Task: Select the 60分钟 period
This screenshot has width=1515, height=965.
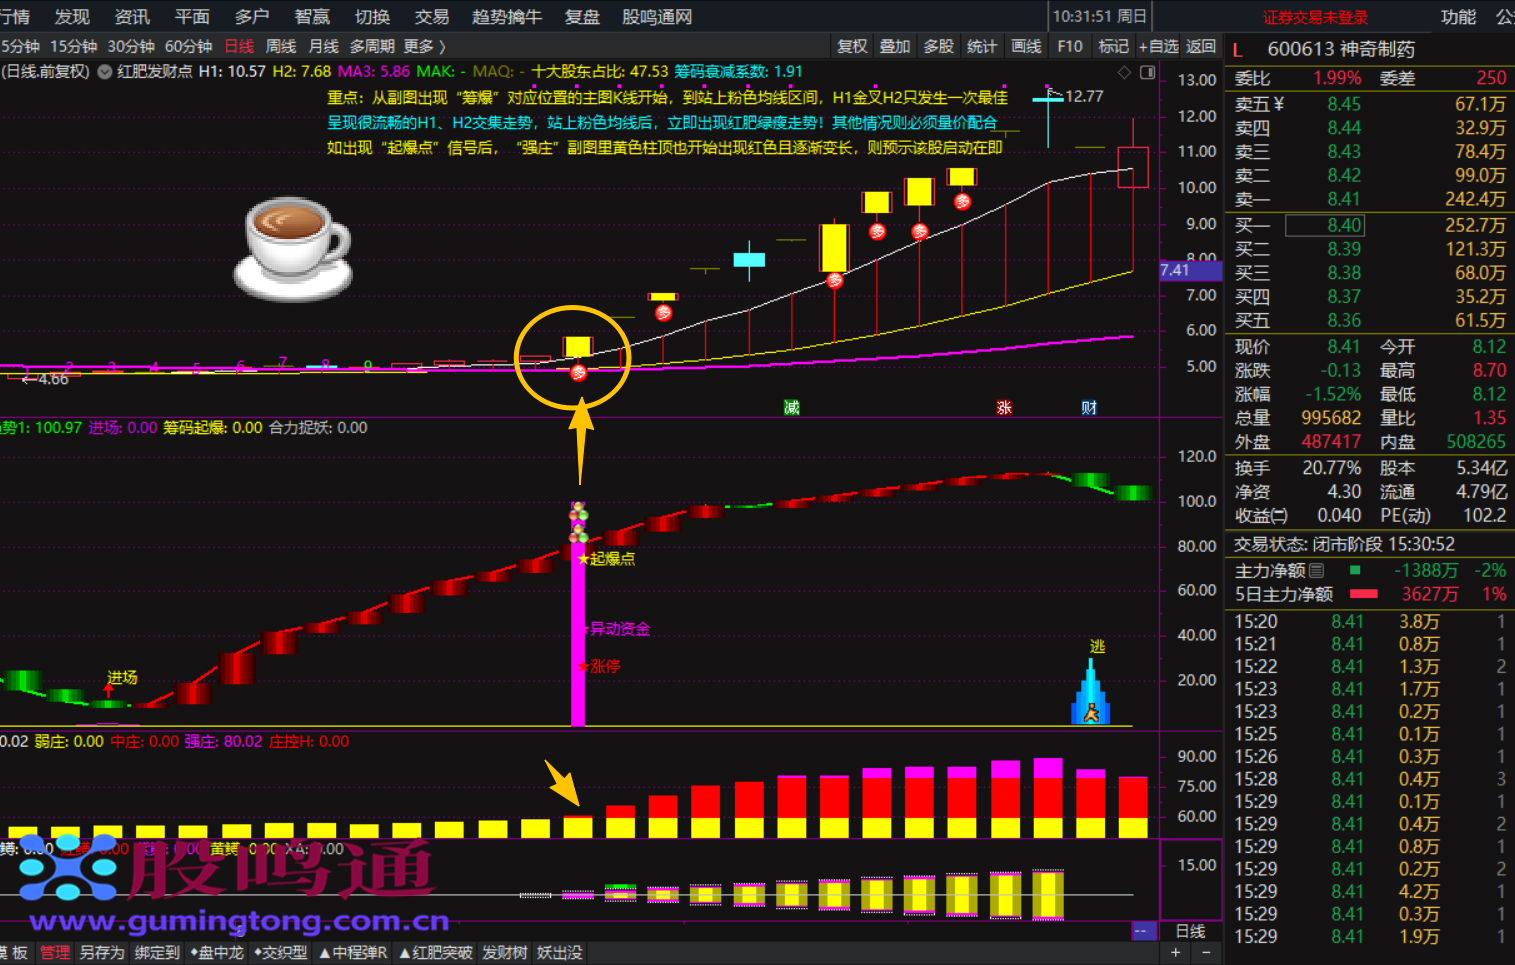Action: (x=189, y=46)
